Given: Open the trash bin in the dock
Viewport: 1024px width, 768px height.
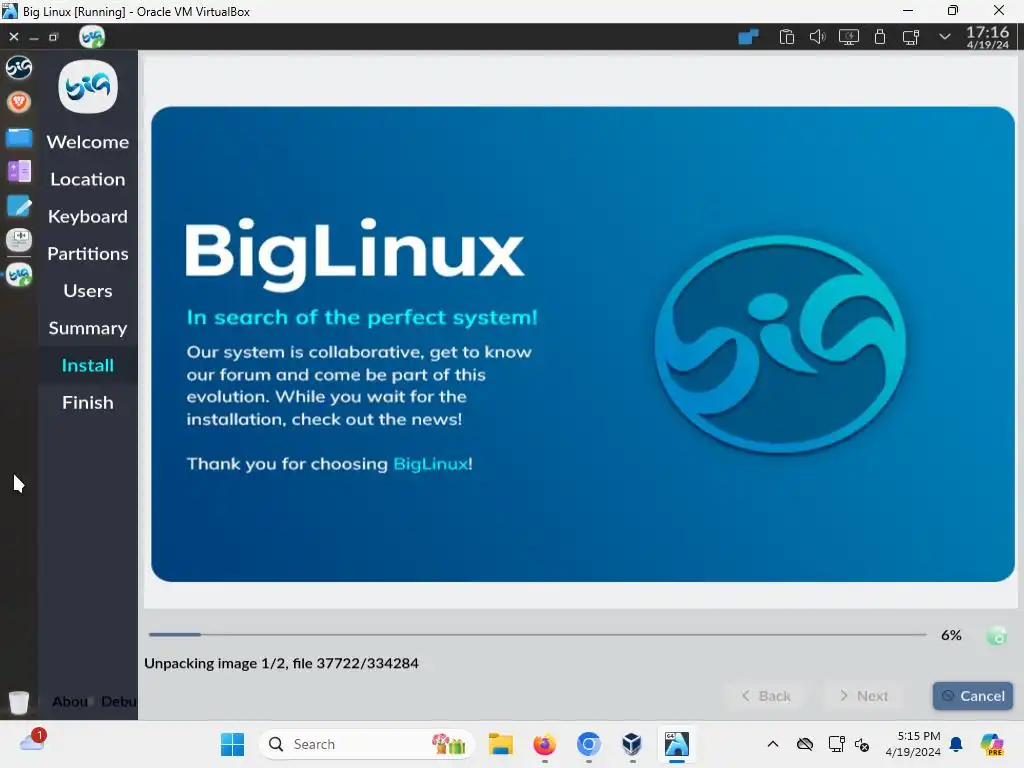Looking at the screenshot, I should [x=19, y=702].
